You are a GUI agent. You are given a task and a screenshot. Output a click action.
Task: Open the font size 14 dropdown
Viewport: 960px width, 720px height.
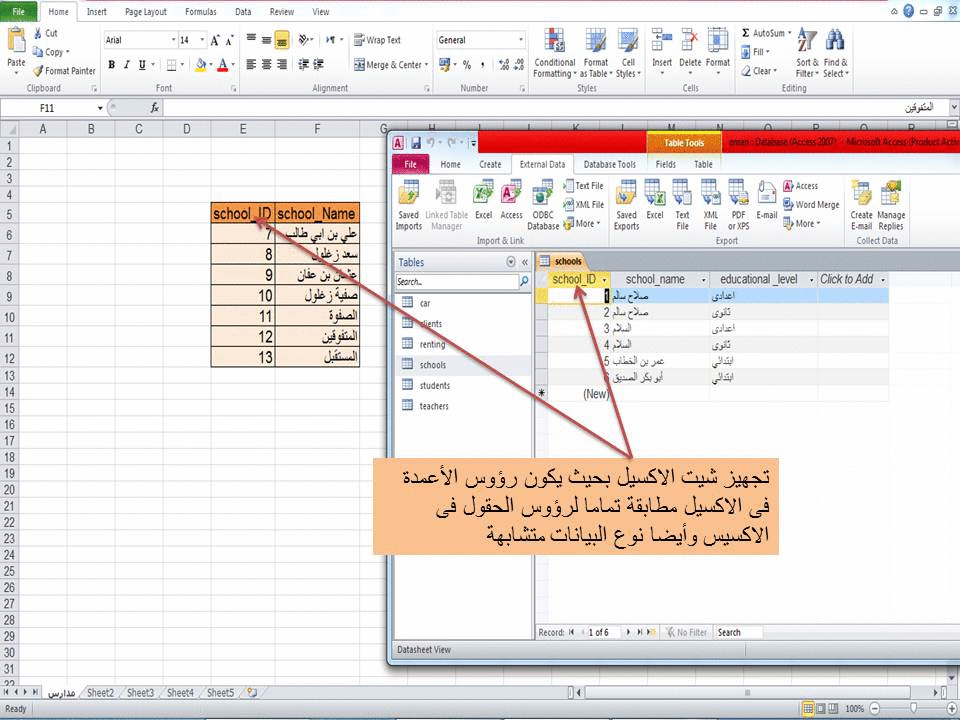pyautogui.click(x=202, y=40)
